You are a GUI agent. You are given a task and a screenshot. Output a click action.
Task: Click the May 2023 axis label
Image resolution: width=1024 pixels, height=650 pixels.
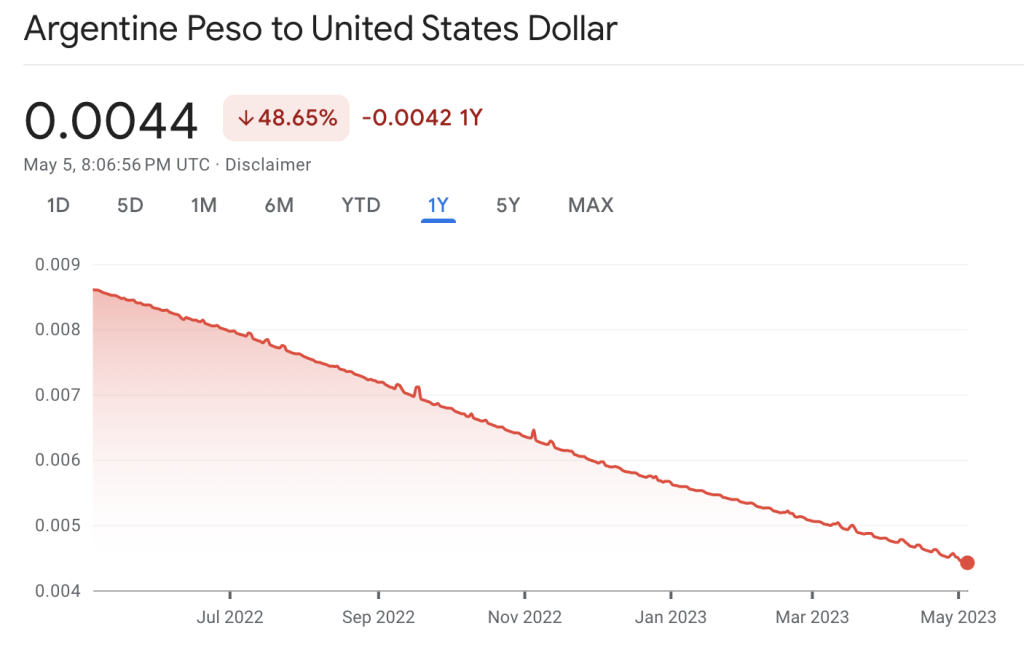[958, 617]
